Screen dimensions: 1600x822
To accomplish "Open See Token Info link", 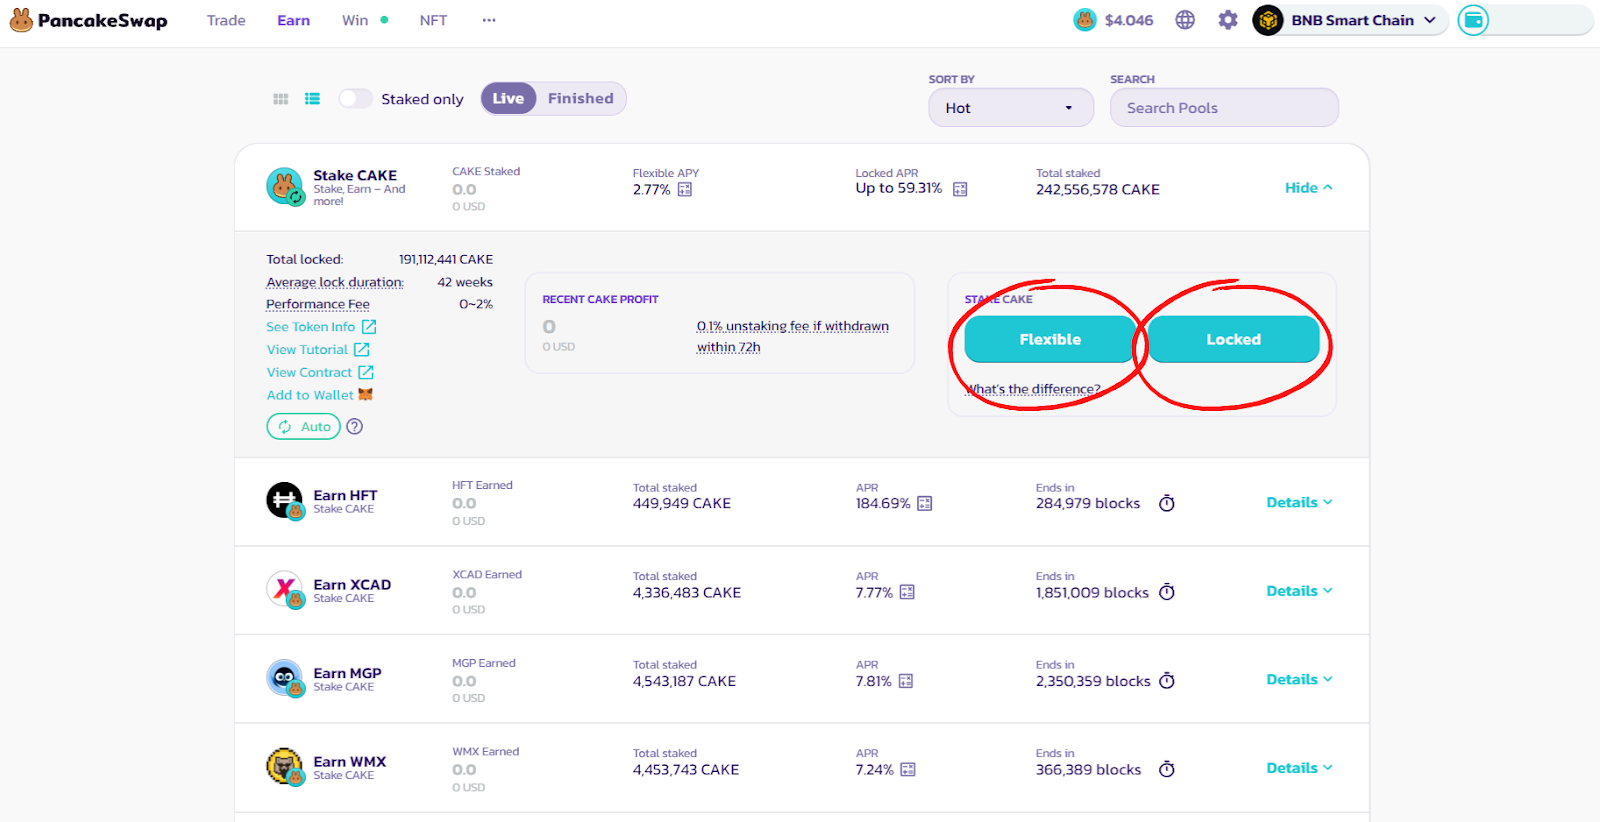I will coord(321,327).
